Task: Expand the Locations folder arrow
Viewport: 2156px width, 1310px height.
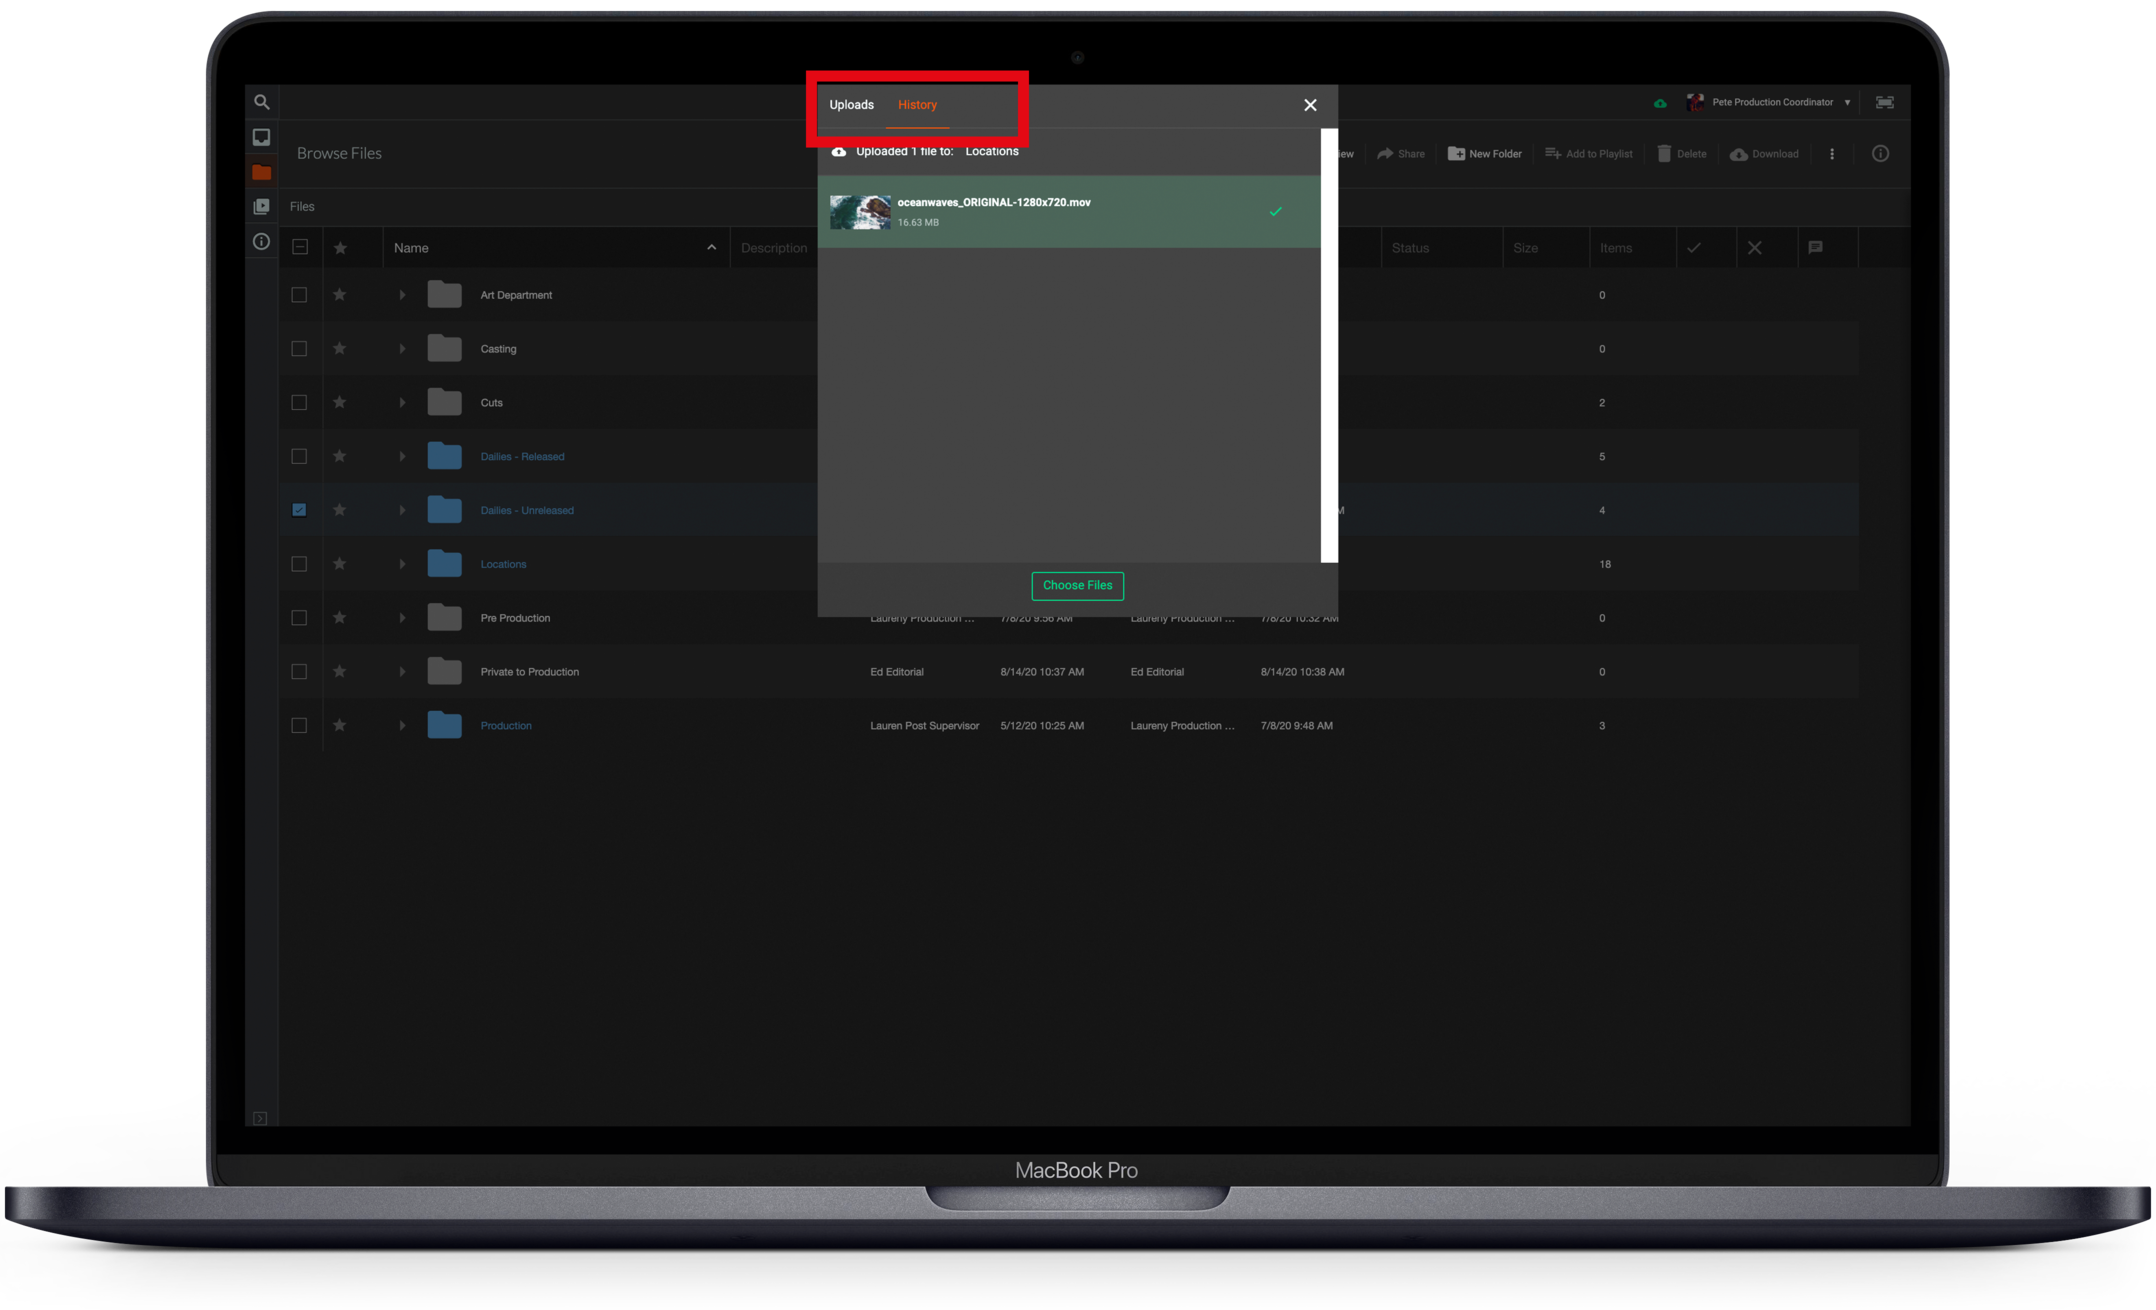Action: [x=402, y=564]
